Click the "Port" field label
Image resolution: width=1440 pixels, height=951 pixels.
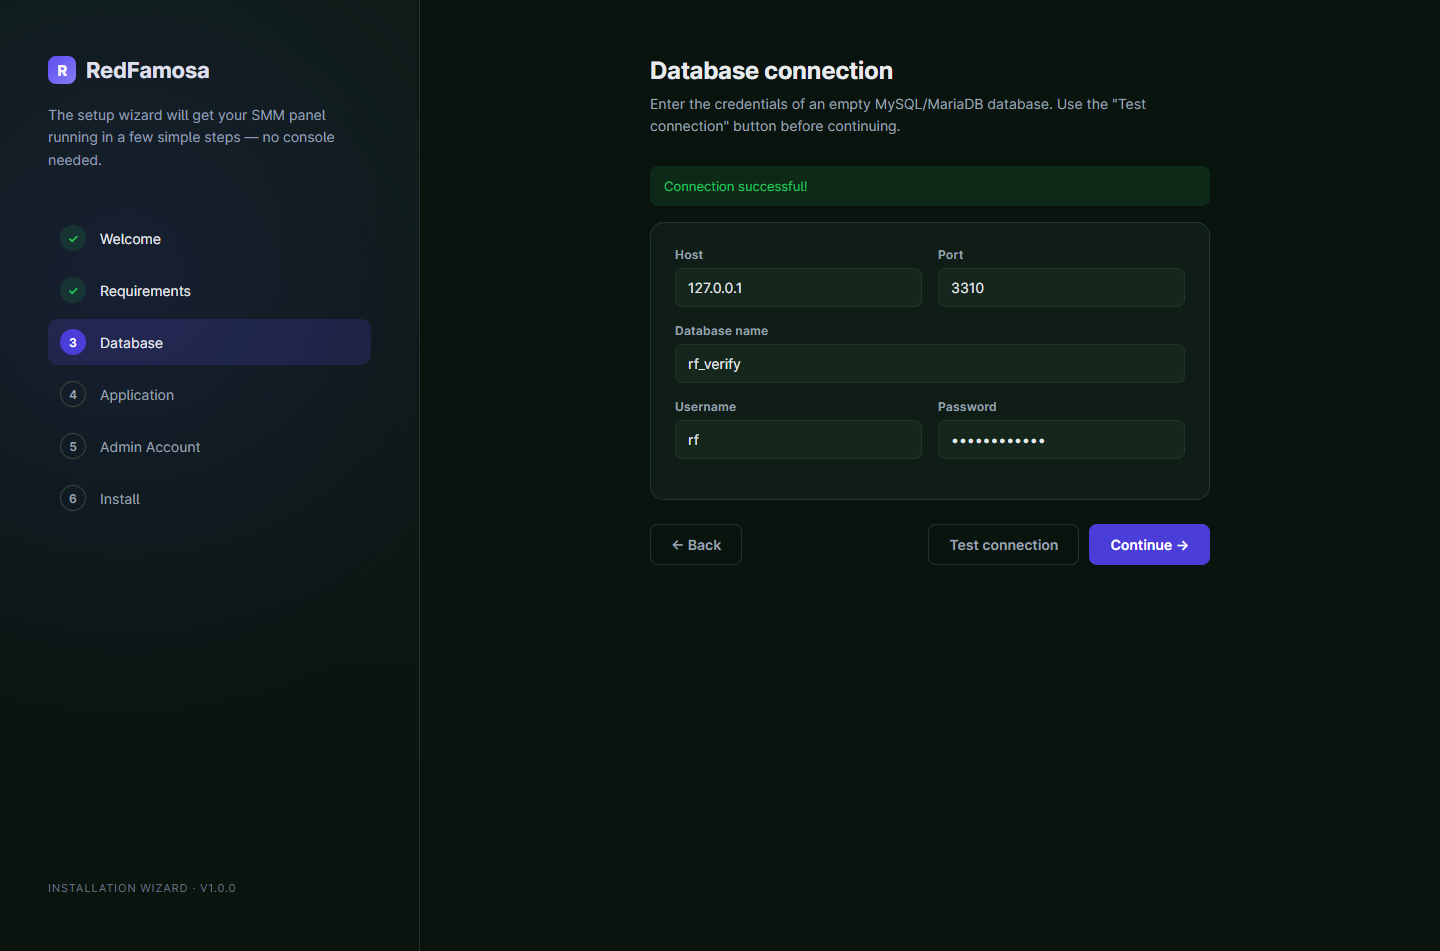pyautogui.click(x=950, y=255)
